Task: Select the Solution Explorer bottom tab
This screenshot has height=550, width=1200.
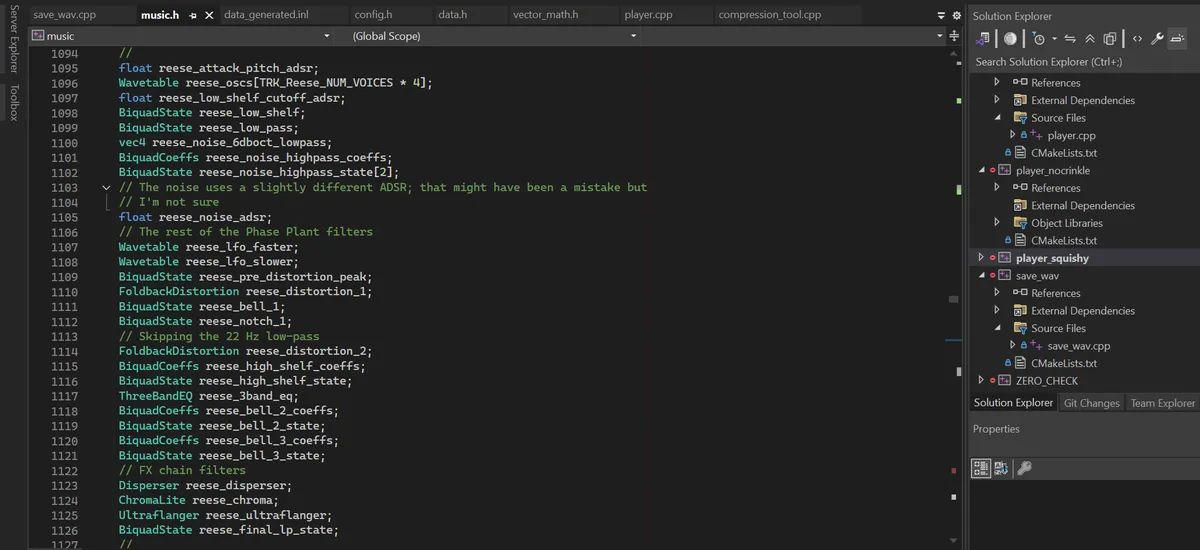Action: point(1013,403)
